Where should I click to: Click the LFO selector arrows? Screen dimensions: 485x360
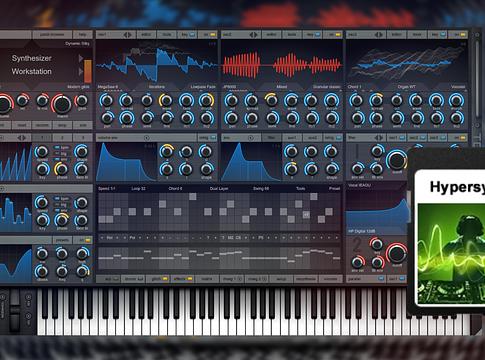(22, 138)
